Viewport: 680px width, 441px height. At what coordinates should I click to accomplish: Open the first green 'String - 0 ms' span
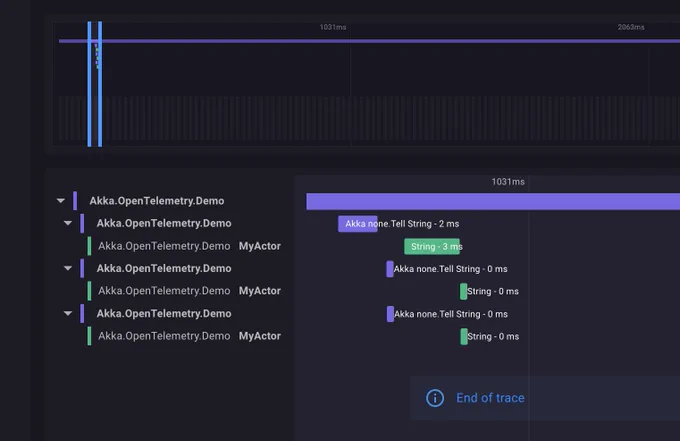[x=464, y=291]
